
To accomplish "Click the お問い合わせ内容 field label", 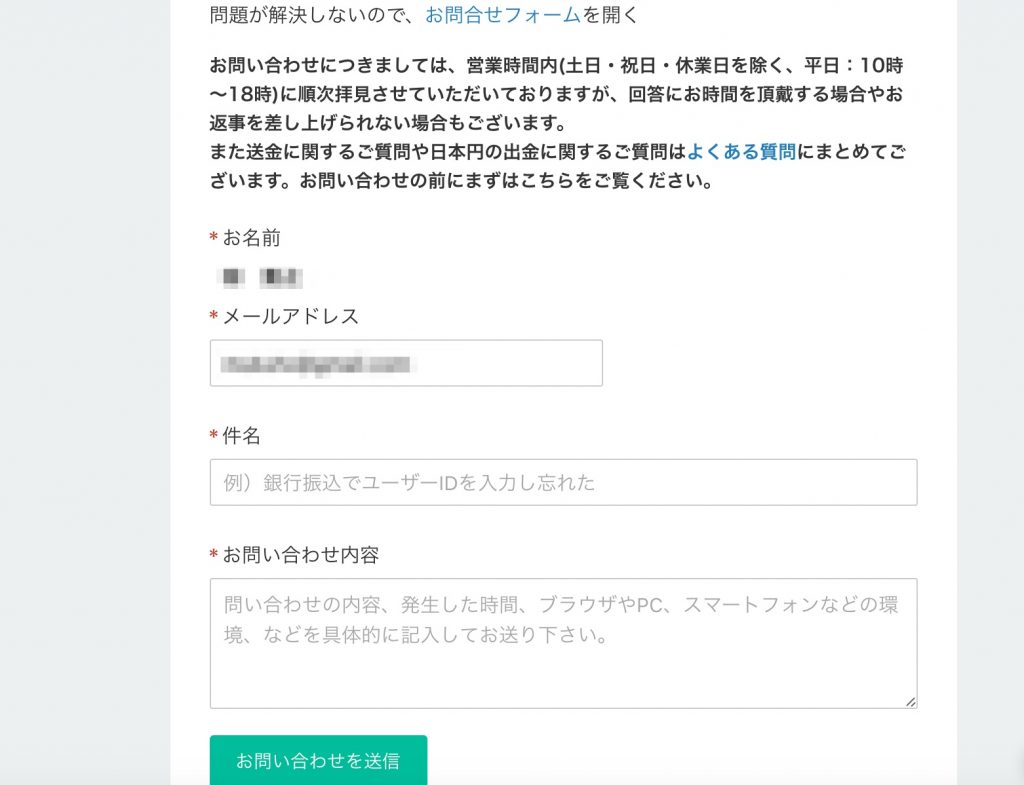I will point(301,555).
